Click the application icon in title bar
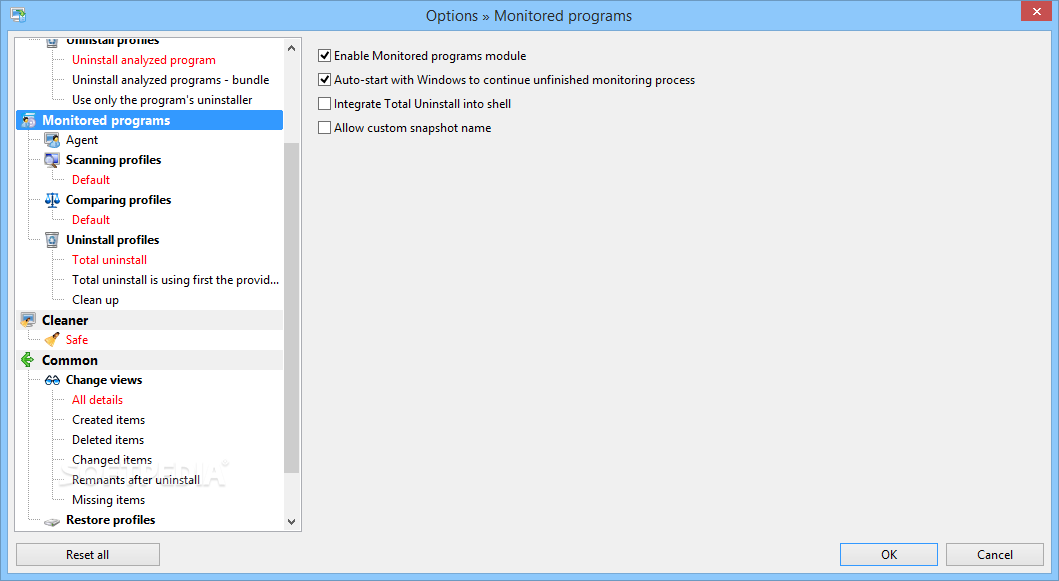Viewport: 1059px width, 581px height. coord(18,15)
